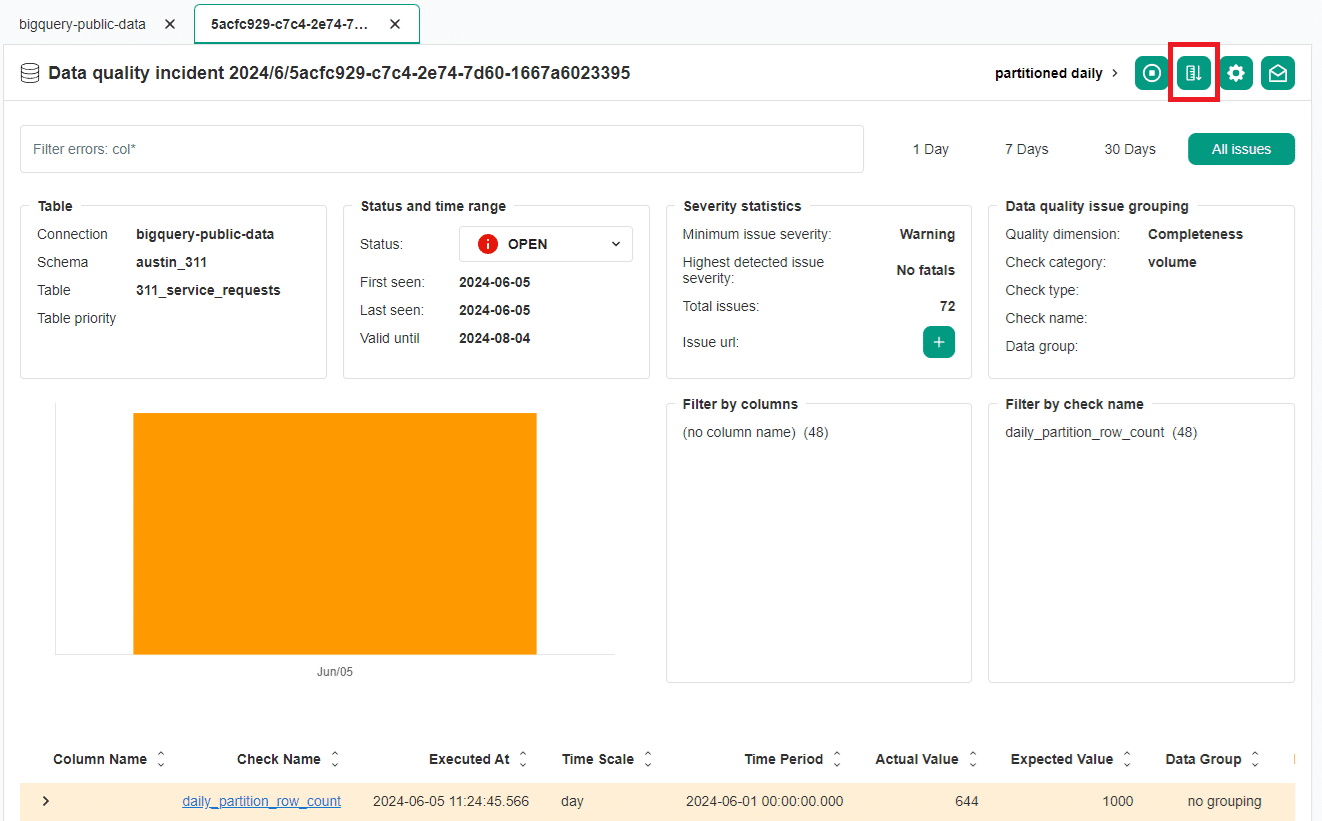Click the Table priority label
The width and height of the screenshot is (1322, 821).
point(77,318)
